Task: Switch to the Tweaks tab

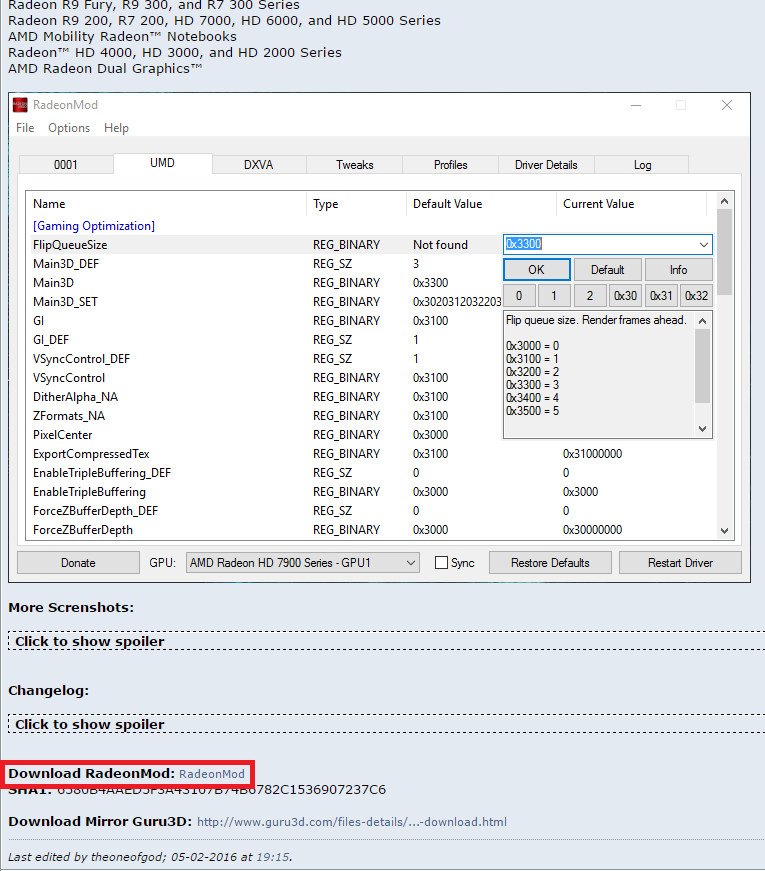Action: pyautogui.click(x=355, y=165)
